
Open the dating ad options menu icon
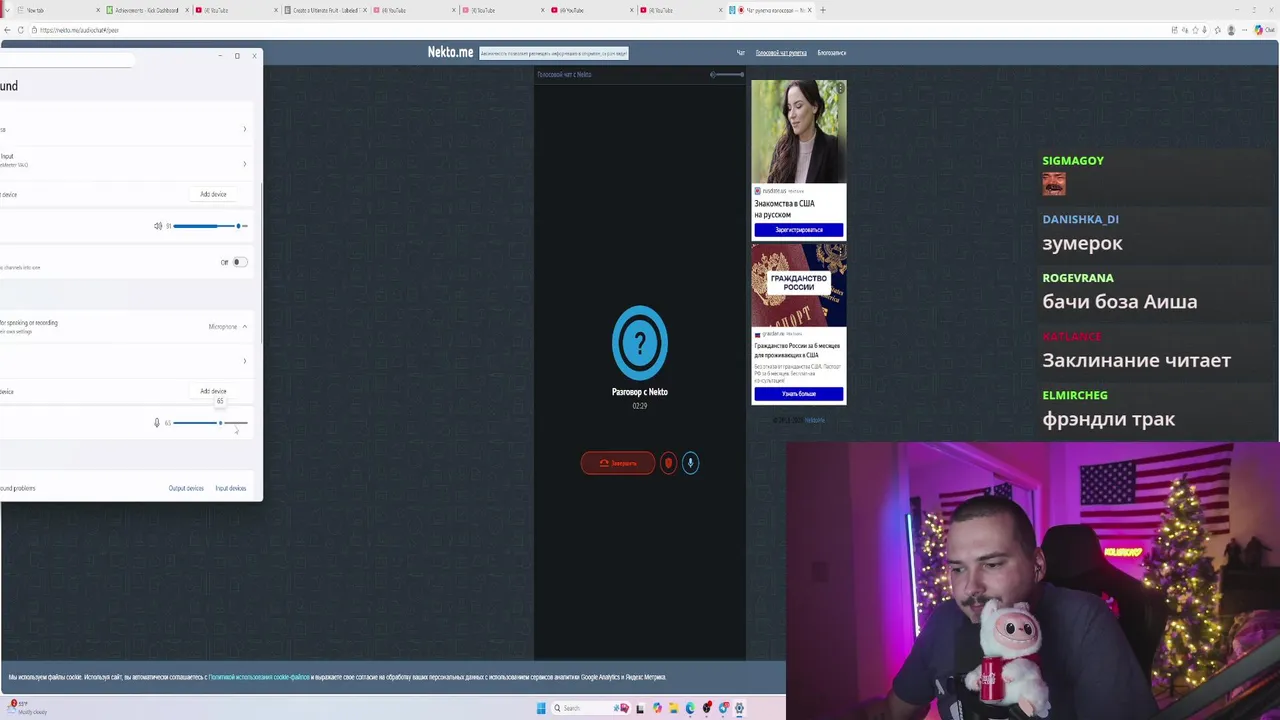tap(841, 88)
